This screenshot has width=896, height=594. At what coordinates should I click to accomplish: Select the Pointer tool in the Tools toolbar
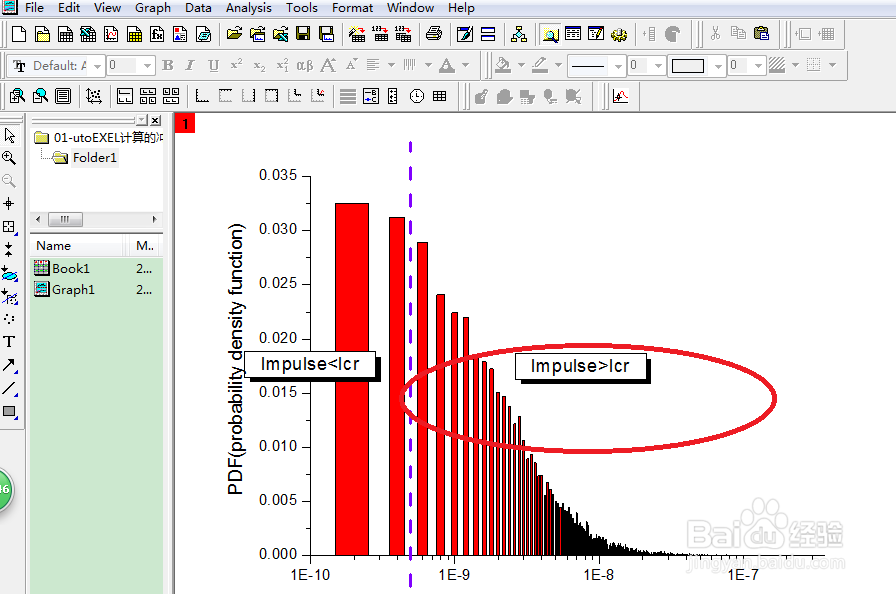pos(9,135)
